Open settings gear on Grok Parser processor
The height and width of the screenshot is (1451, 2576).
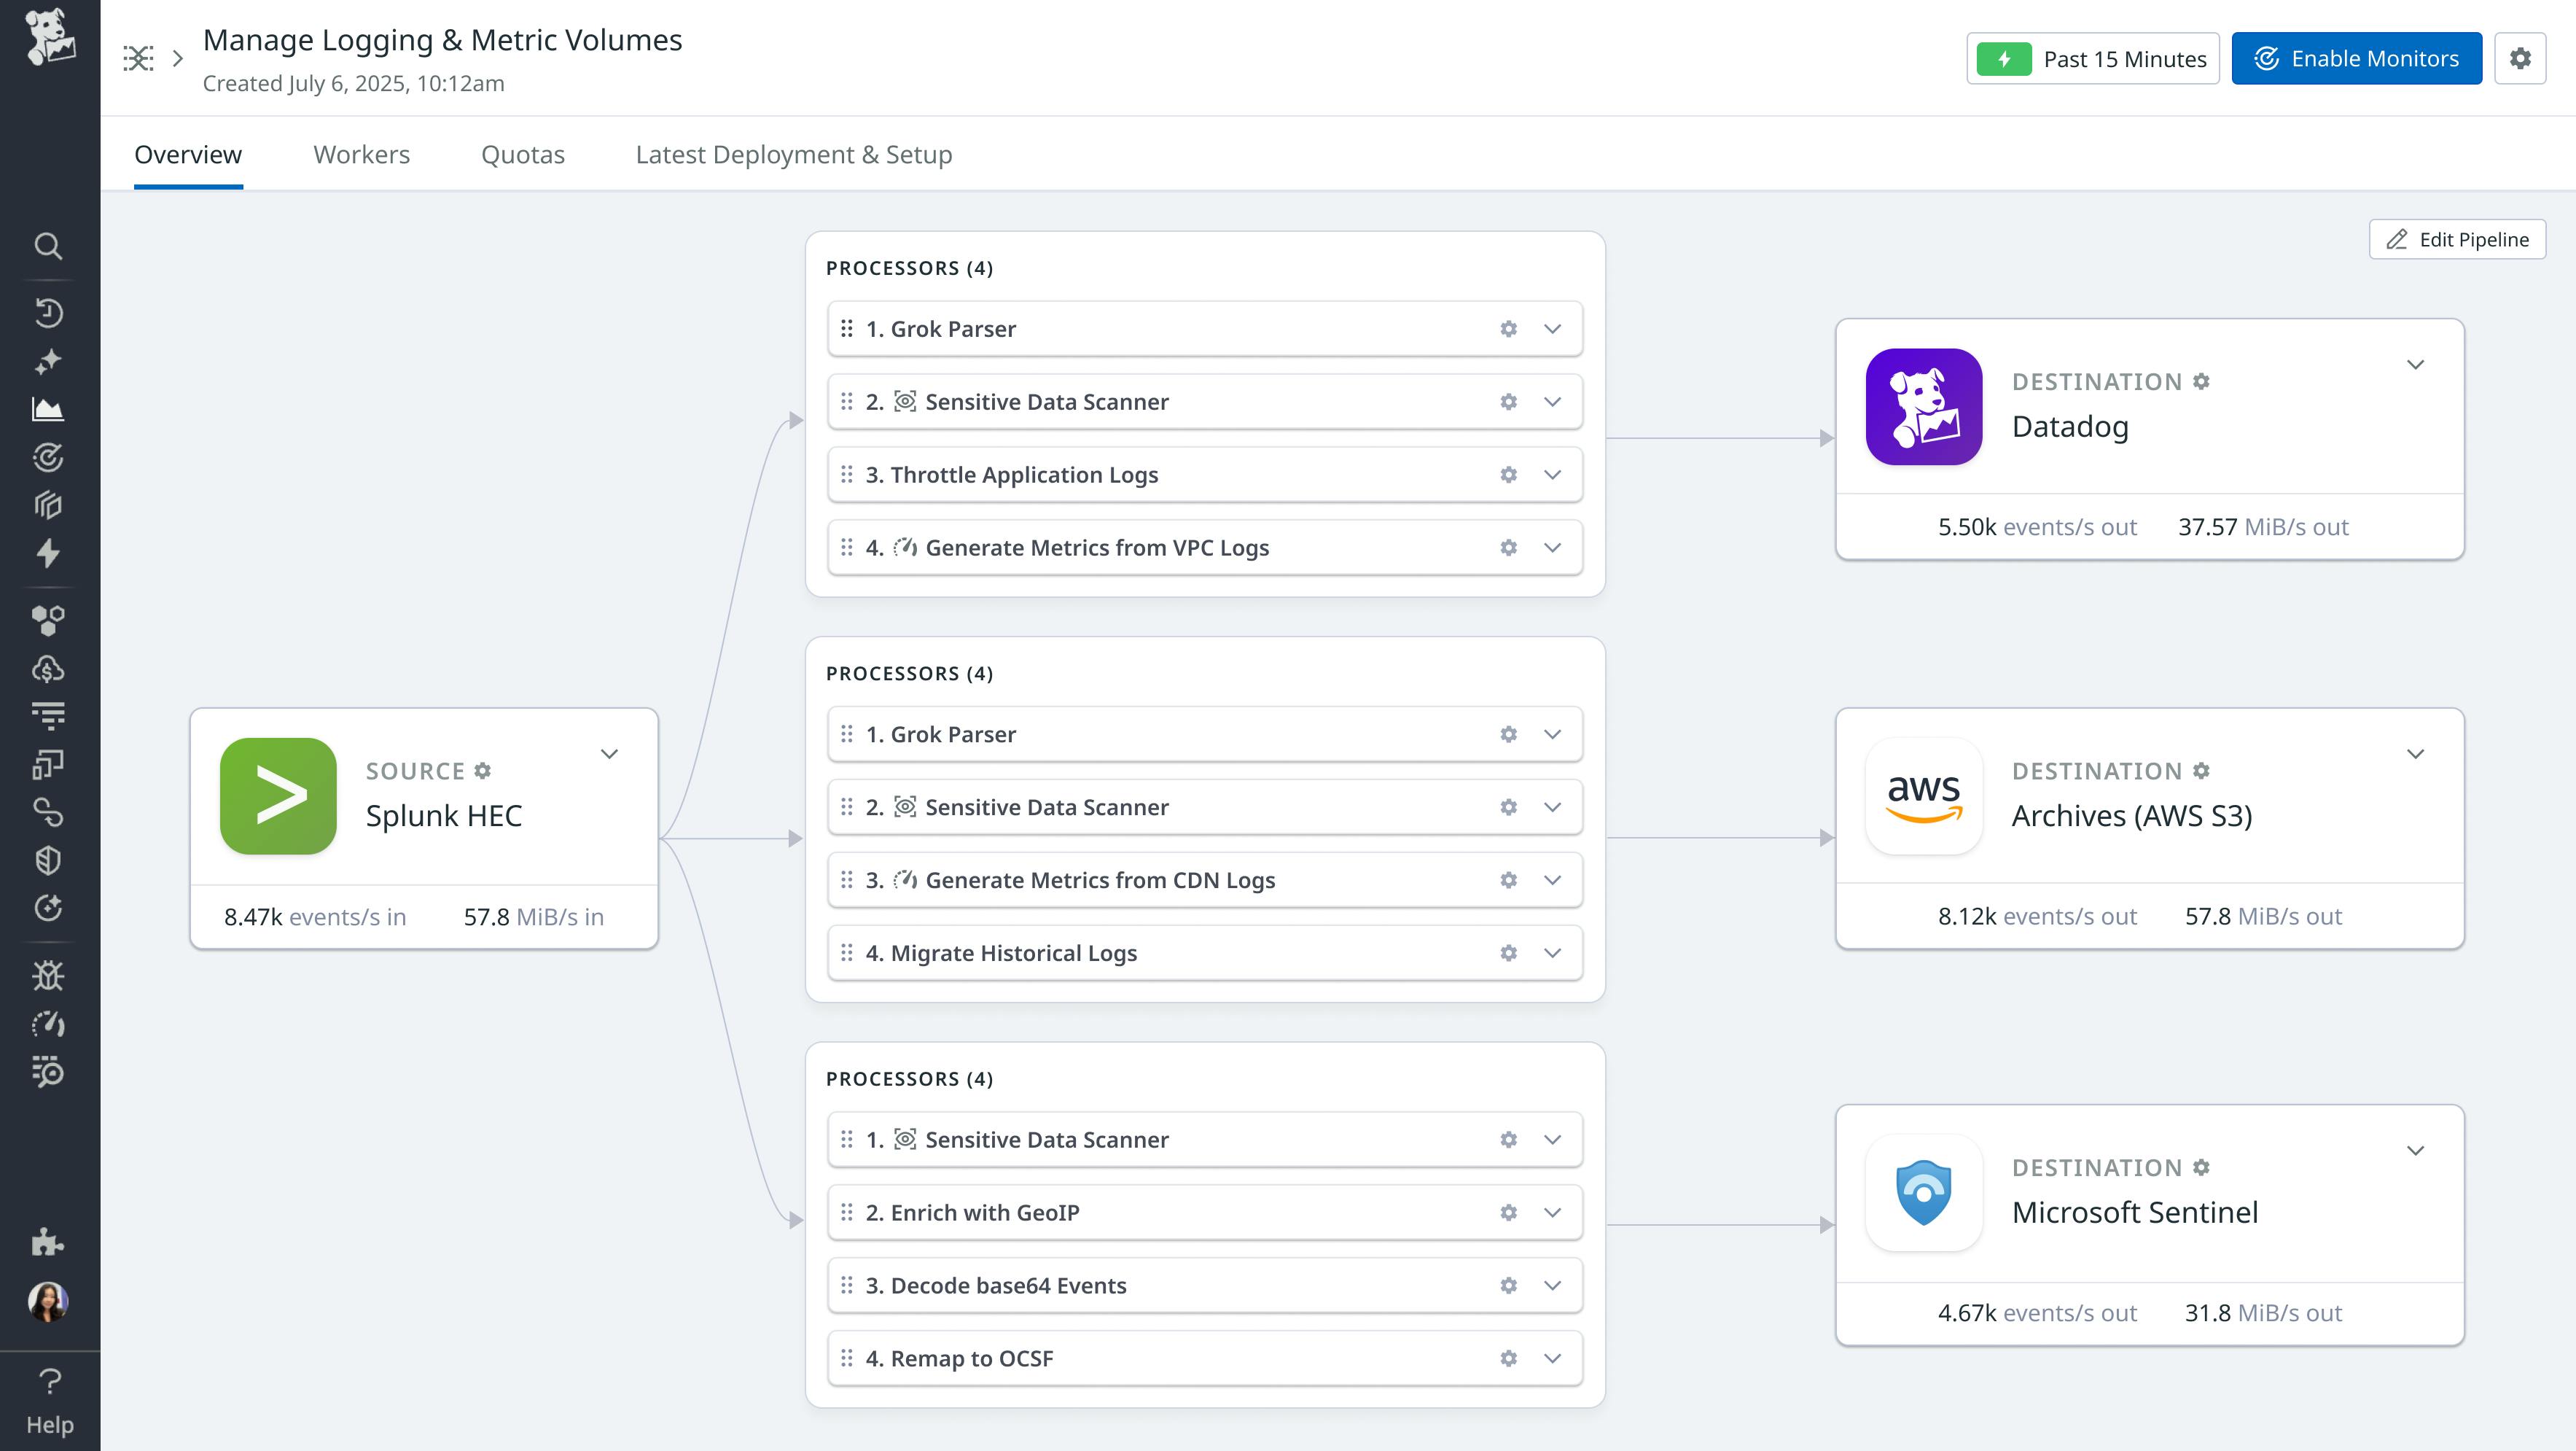coord(1507,328)
